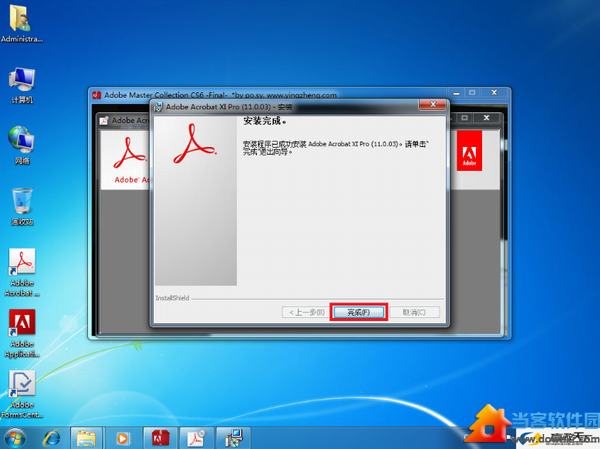Viewport: 600px width, 449px height.
Task: Click the 上一步(B) back button
Action: pyautogui.click(x=307, y=312)
